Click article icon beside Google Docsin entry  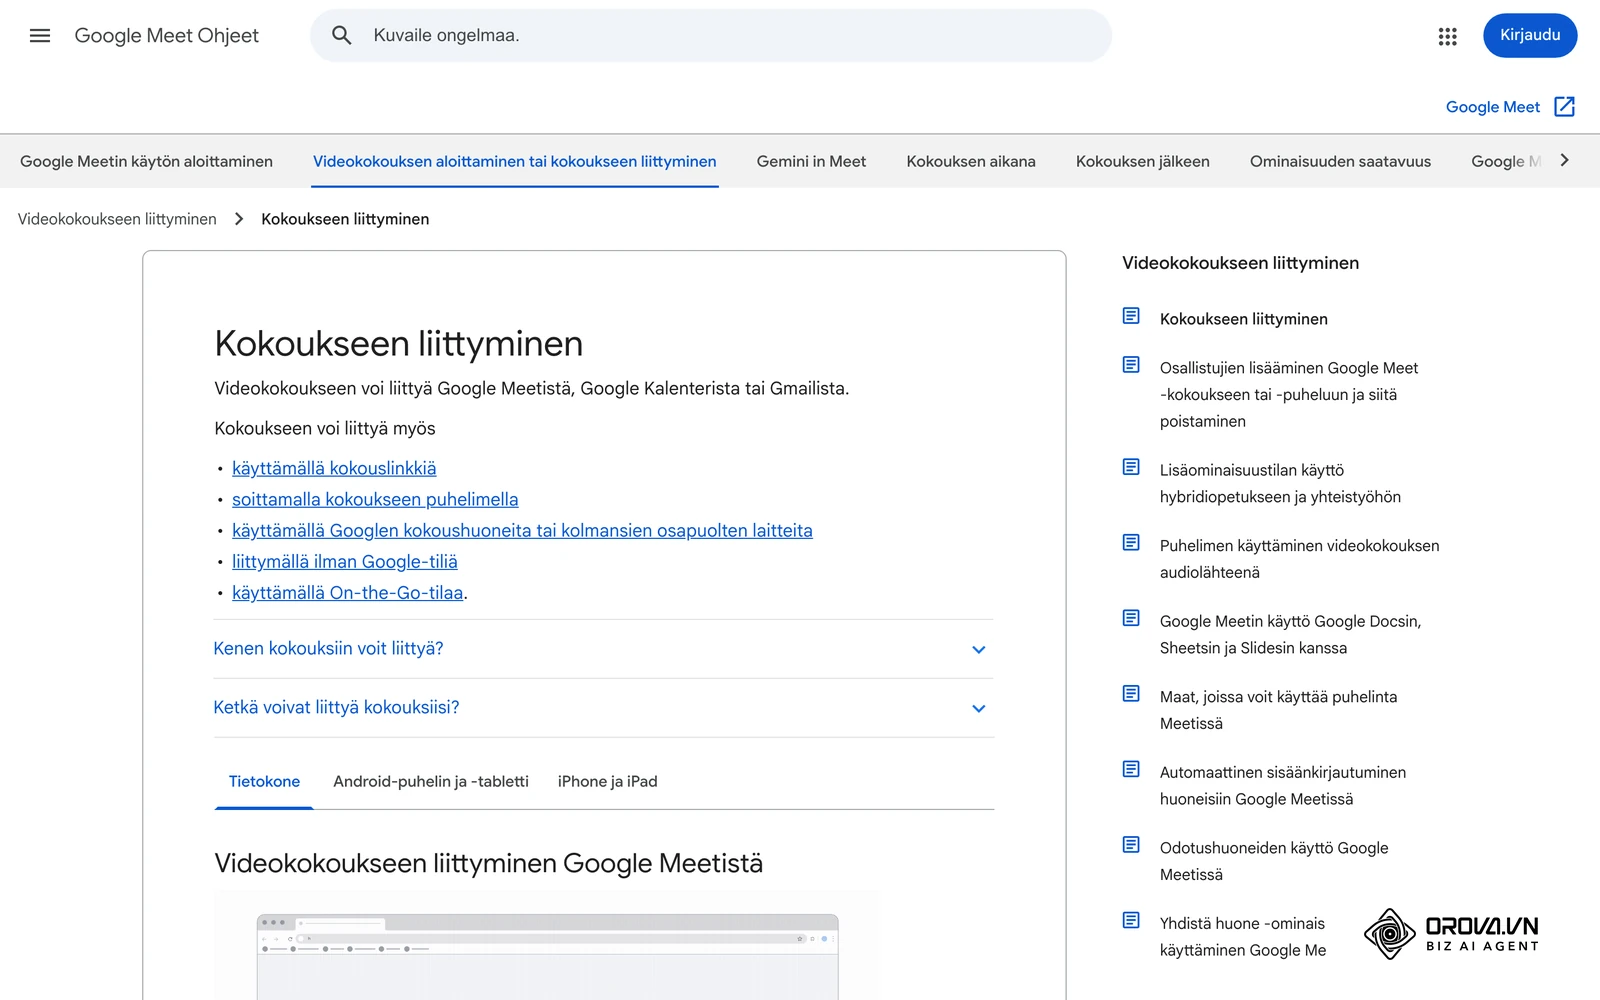(x=1131, y=618)
